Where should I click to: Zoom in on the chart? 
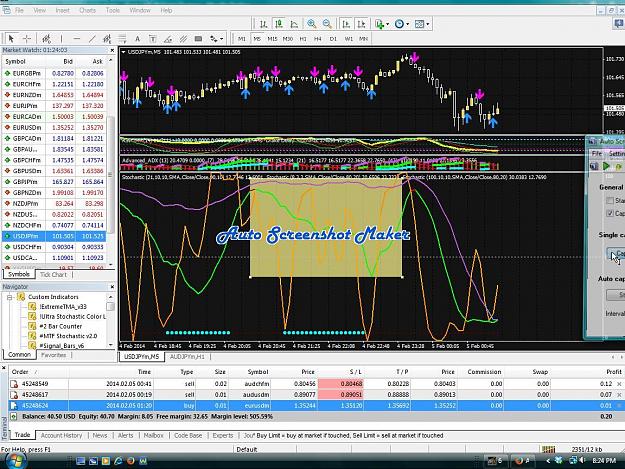pos(312,24)
